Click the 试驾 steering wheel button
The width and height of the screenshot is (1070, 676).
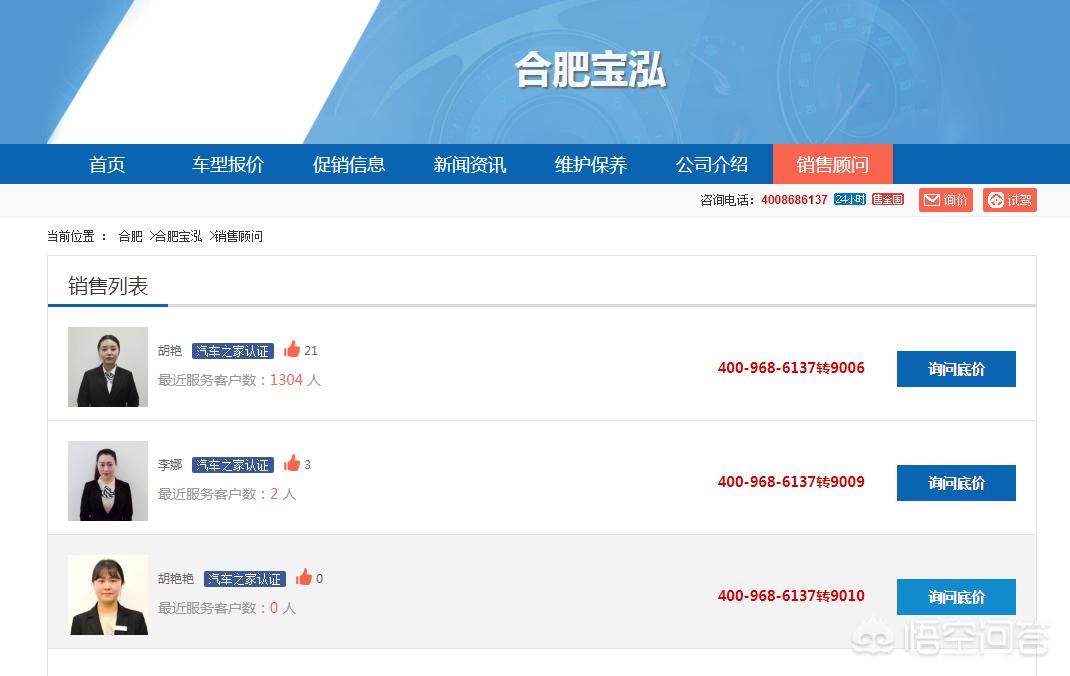(x=1010, y=200)
